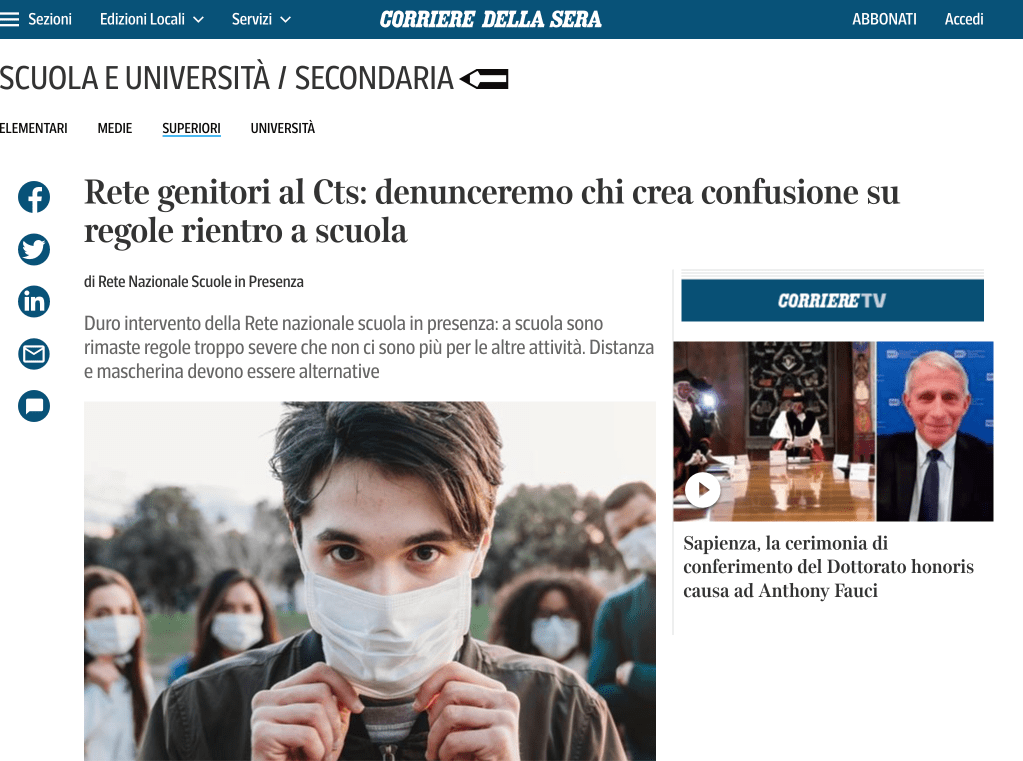Play the Fauci ceremony video
This screenshot has width=1023, height=761.
[x=702, y=489]
